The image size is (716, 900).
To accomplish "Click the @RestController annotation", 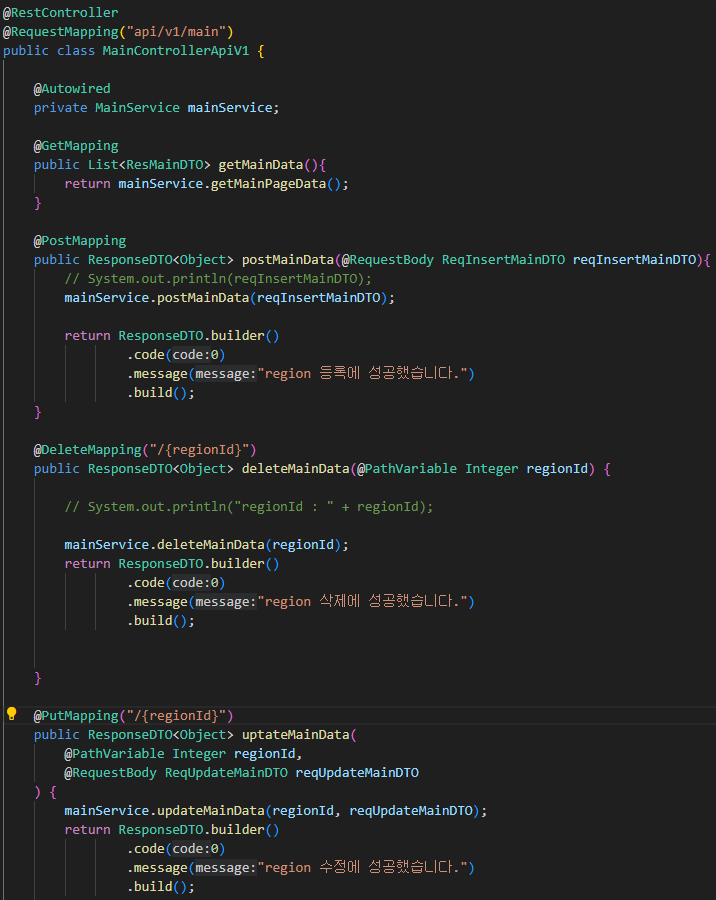I will pyautogui.click(x=61, y=13).
